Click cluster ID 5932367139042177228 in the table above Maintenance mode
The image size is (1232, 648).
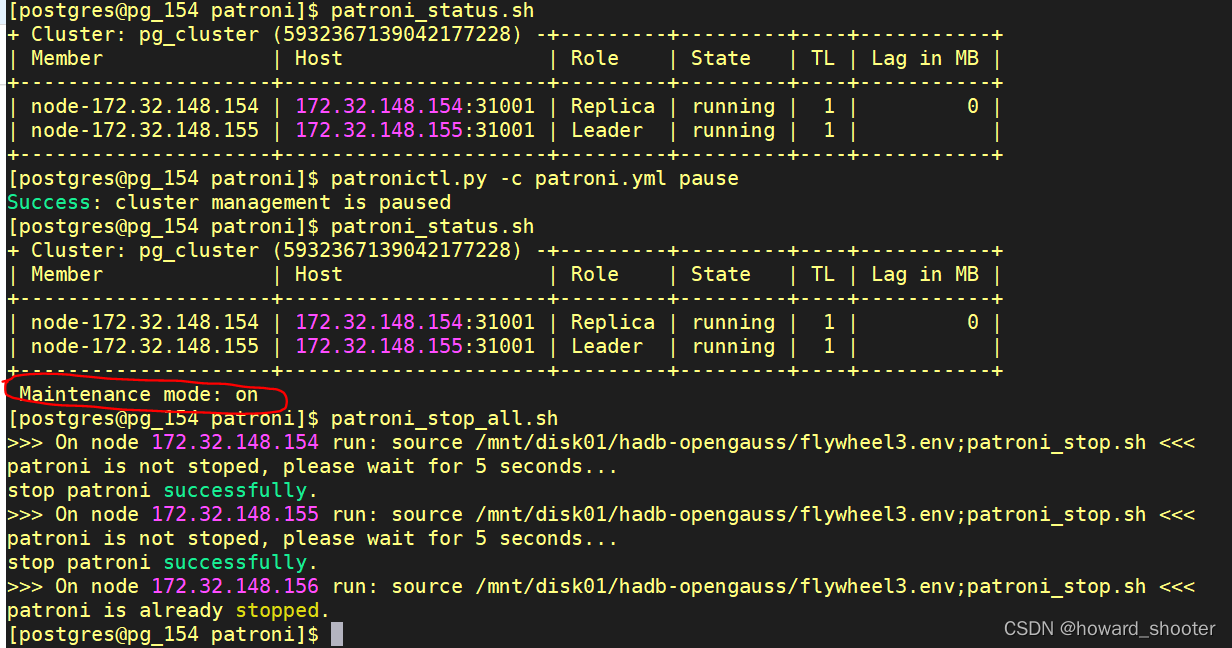(397, 251)
